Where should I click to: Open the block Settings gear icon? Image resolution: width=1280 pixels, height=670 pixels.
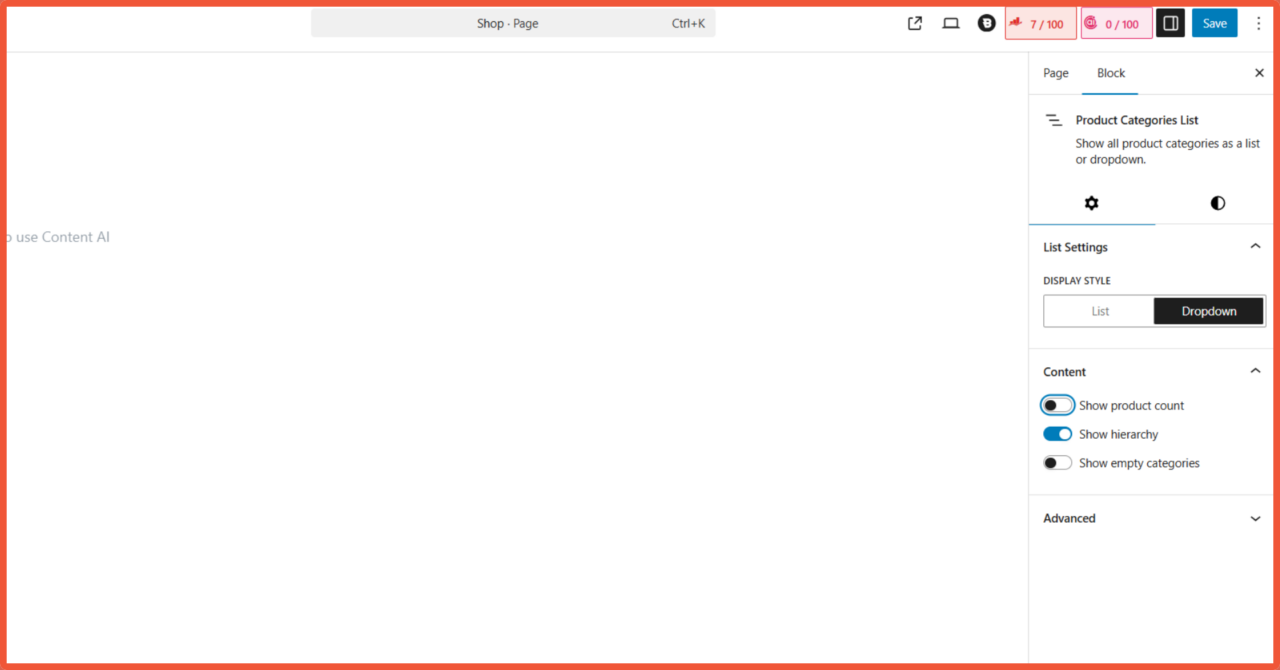point(1092,203)
